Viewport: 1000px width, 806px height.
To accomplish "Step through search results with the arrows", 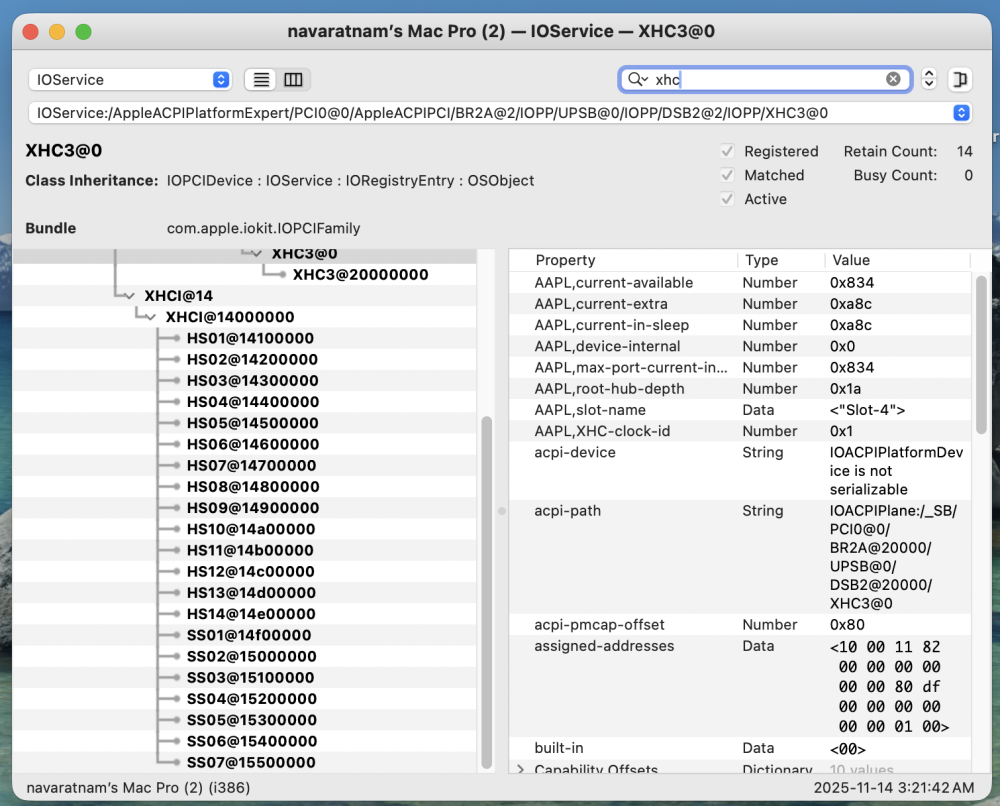I will click(929, 79).
